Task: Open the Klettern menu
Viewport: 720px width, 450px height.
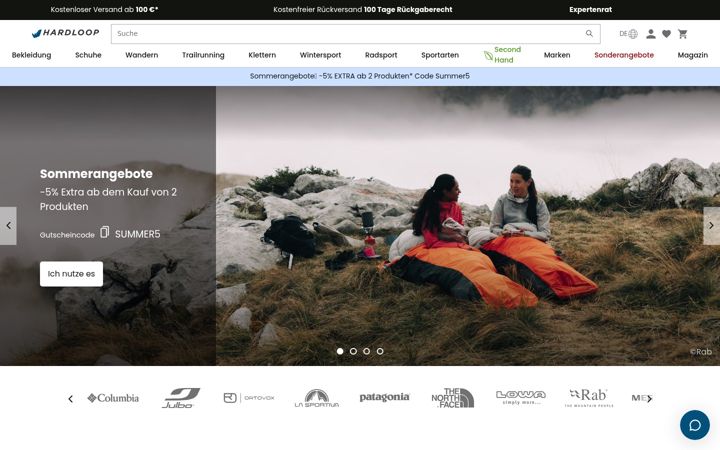Action: 262,55
